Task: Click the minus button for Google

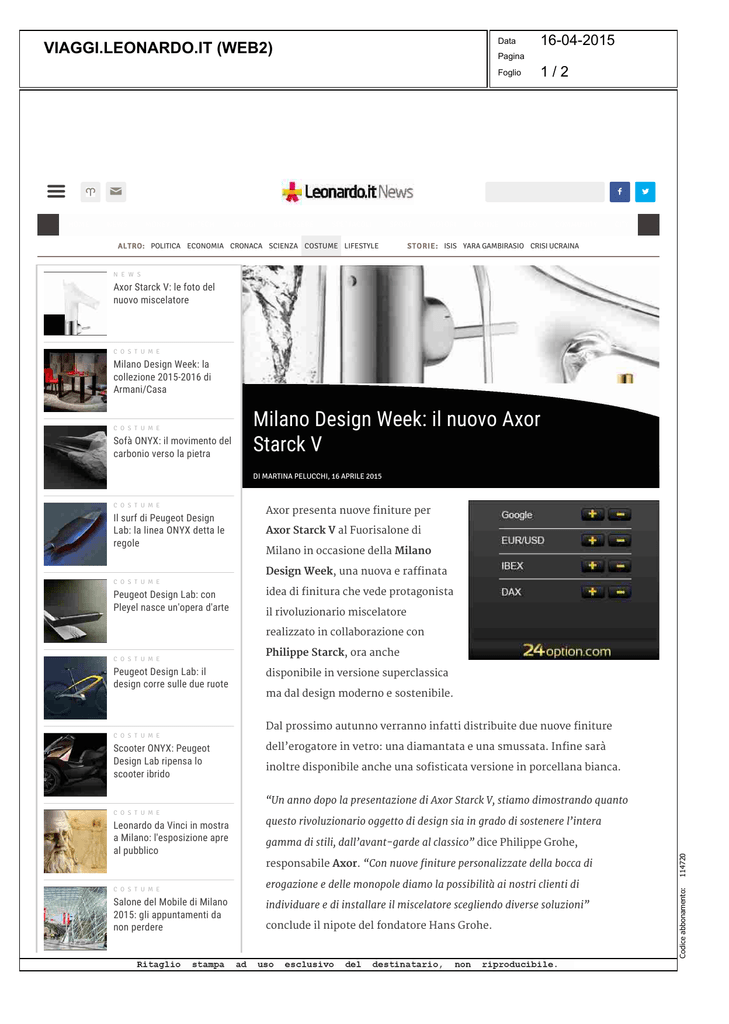Action: (619, 515)
